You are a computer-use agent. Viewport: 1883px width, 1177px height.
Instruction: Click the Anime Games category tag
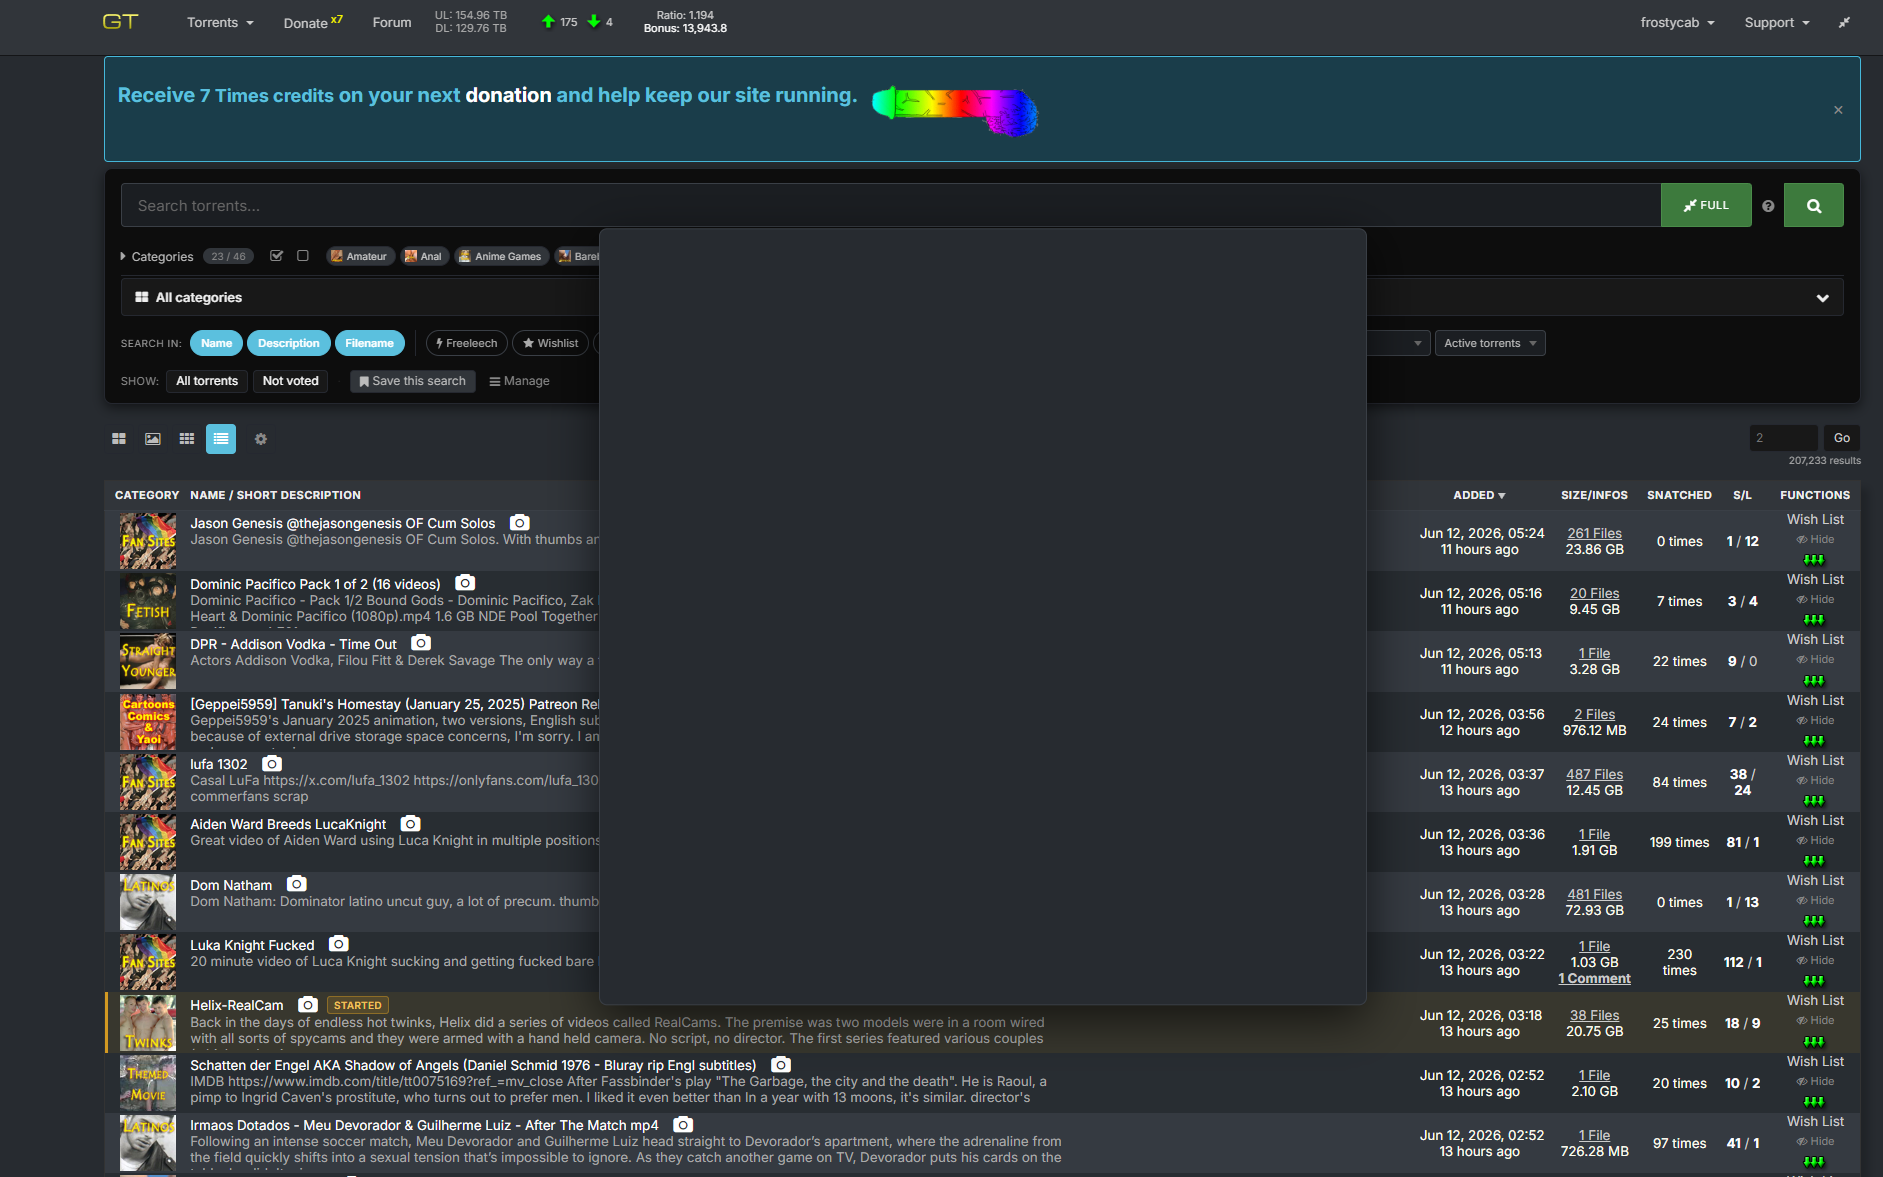[500, 256]
